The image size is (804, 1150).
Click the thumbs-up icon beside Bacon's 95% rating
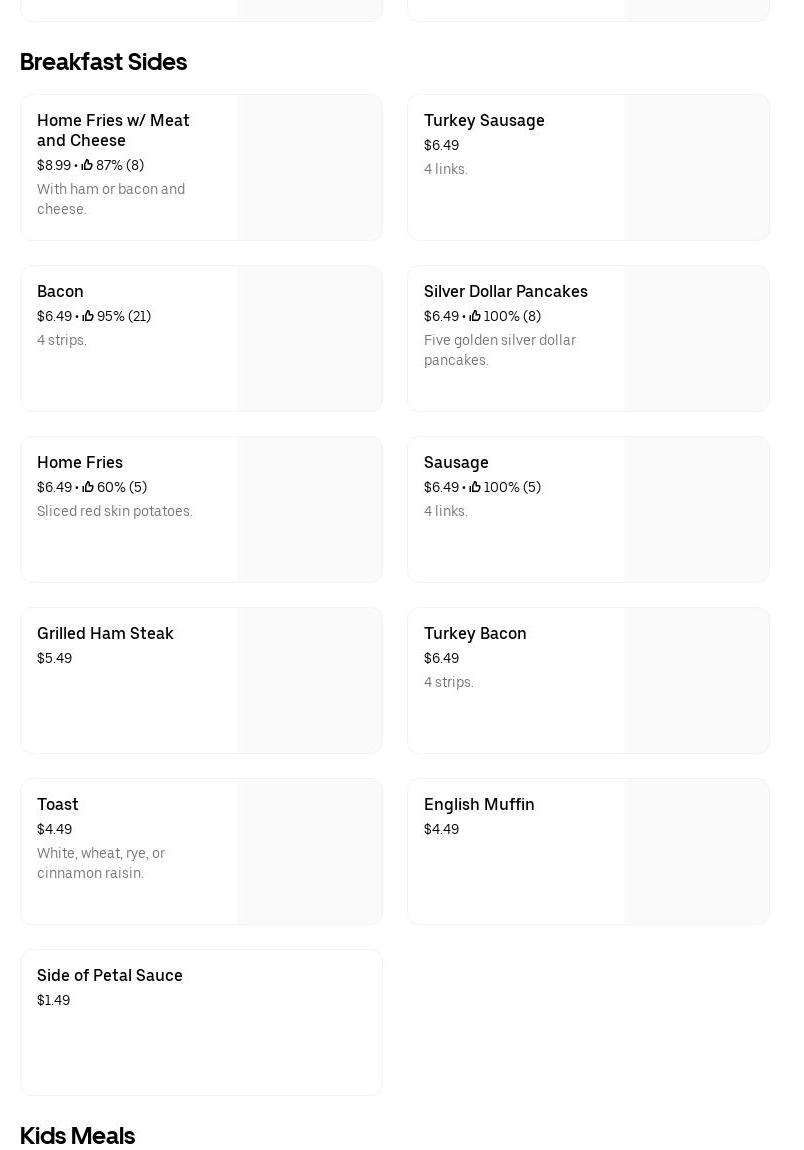(x=88, y=316)
